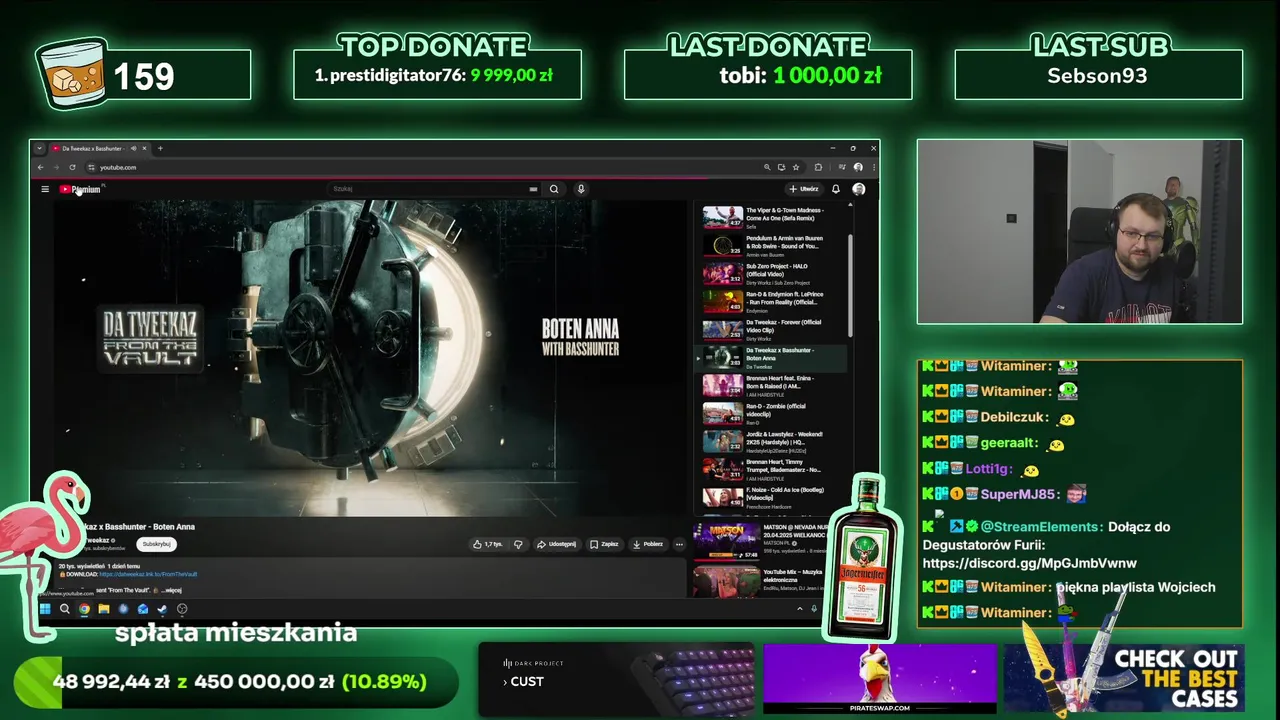Play Sub Zero Project - HALO from the playlist
1280x720 pixels.
pos(770,273)
